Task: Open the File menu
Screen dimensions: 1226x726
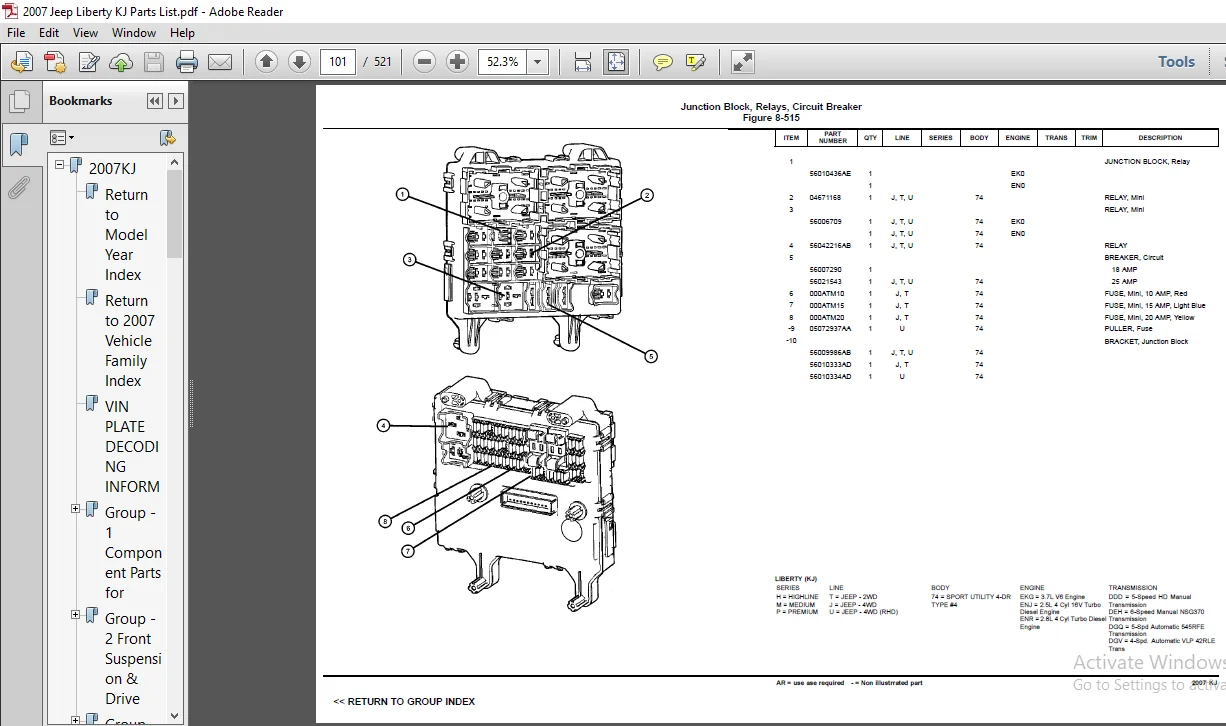Action: click(x=16, y=32)
